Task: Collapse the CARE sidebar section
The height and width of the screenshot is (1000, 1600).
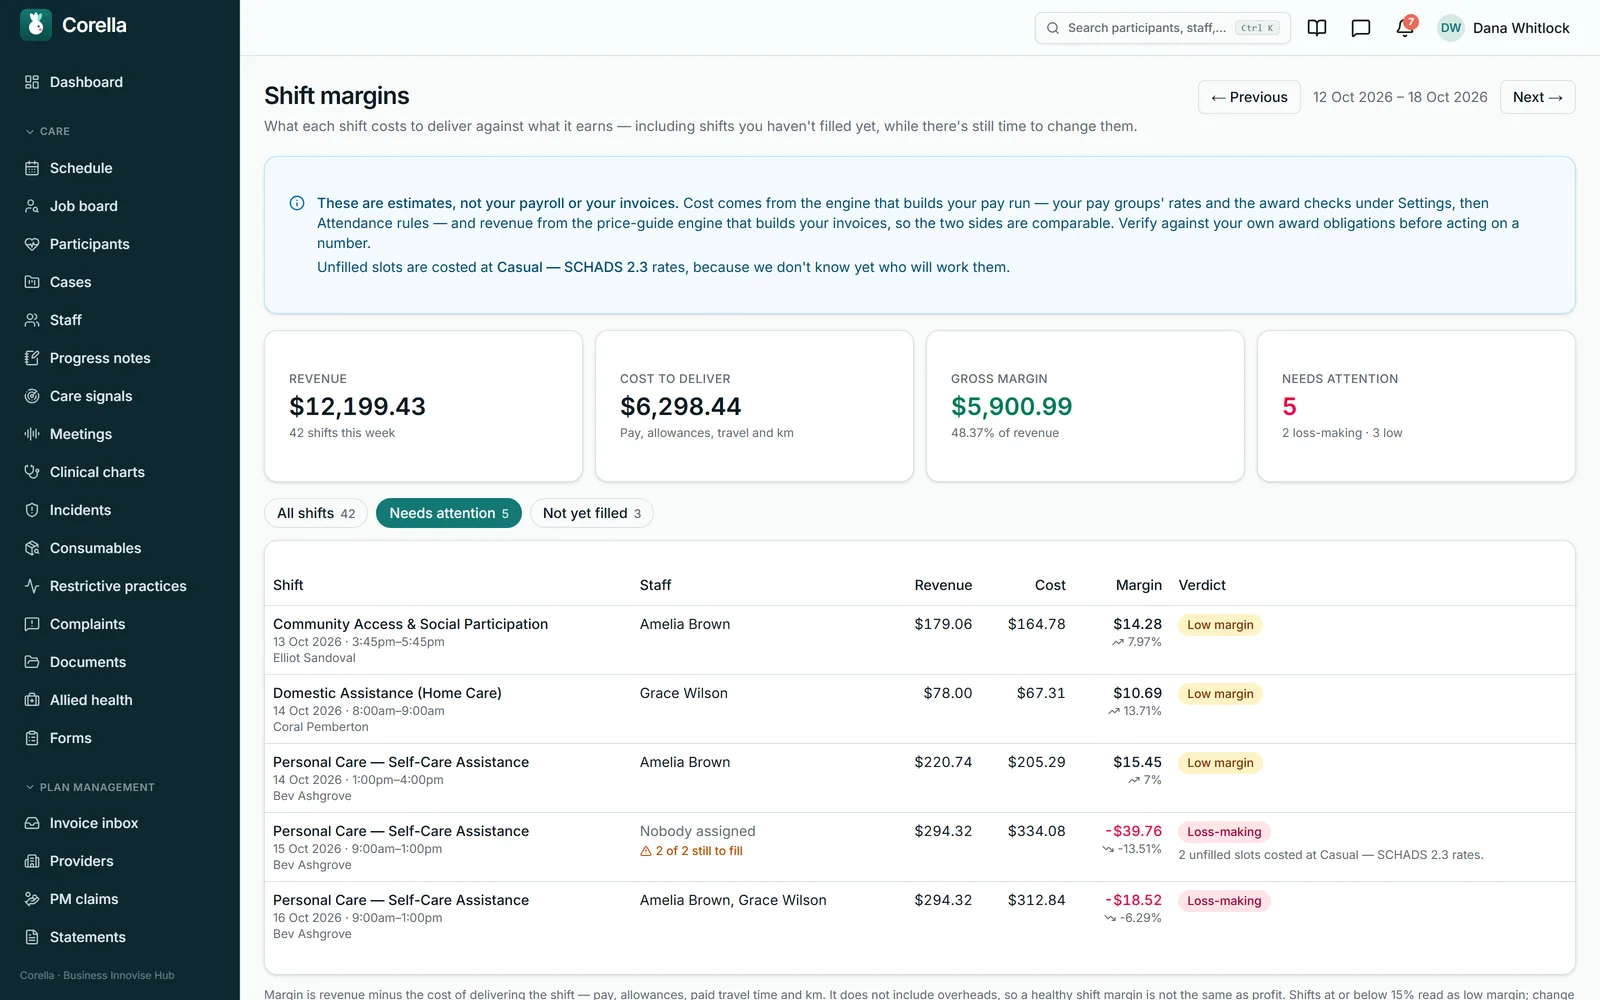Action: [48, 131]
